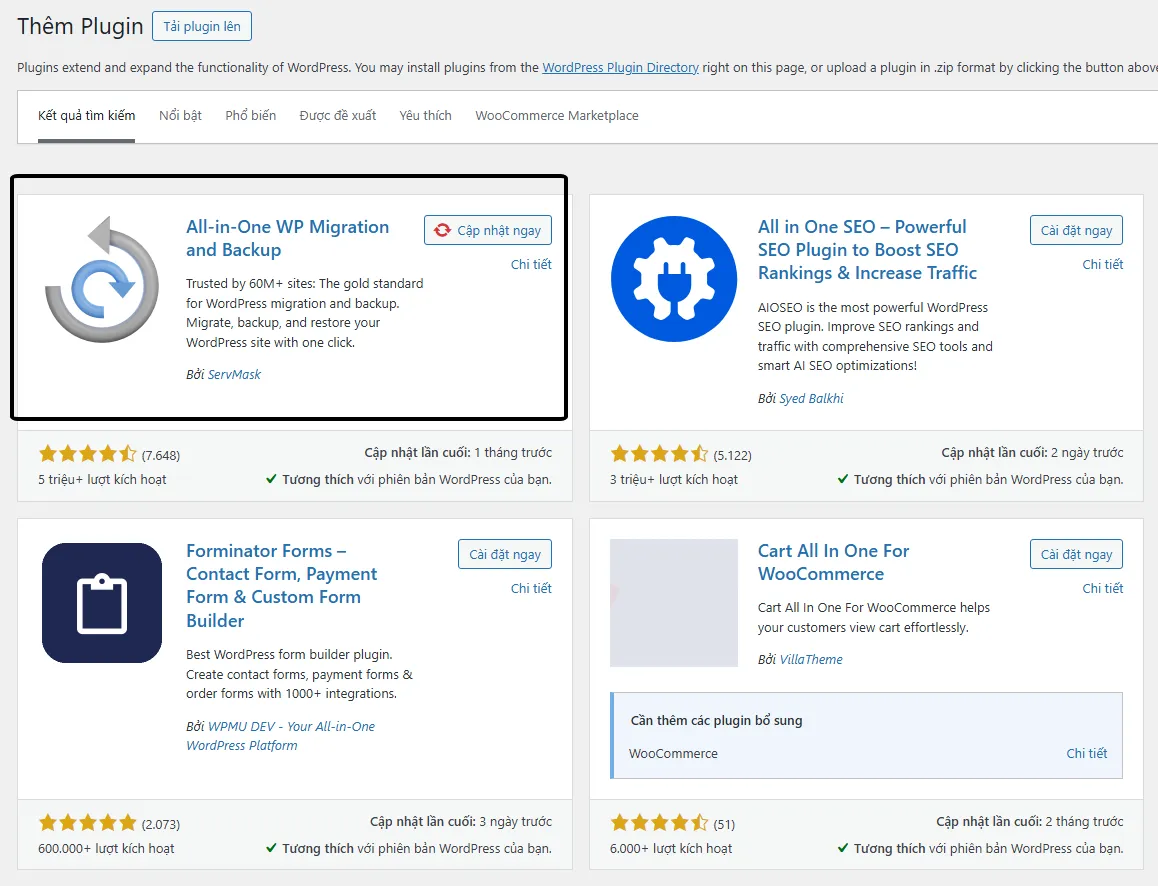
Task: Install Cart All In One For WooCommerce
Action: pyautogui.click(x=1076, y=554)
